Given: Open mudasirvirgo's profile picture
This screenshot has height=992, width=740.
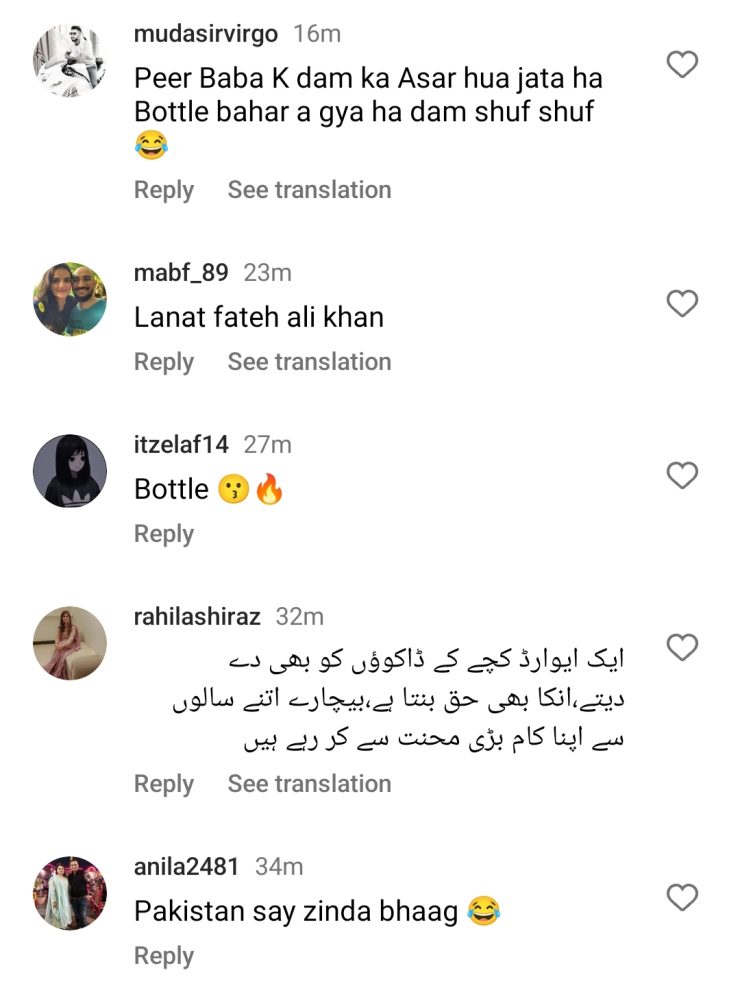Looking at the screenshot, I should [x=70, y=62].
